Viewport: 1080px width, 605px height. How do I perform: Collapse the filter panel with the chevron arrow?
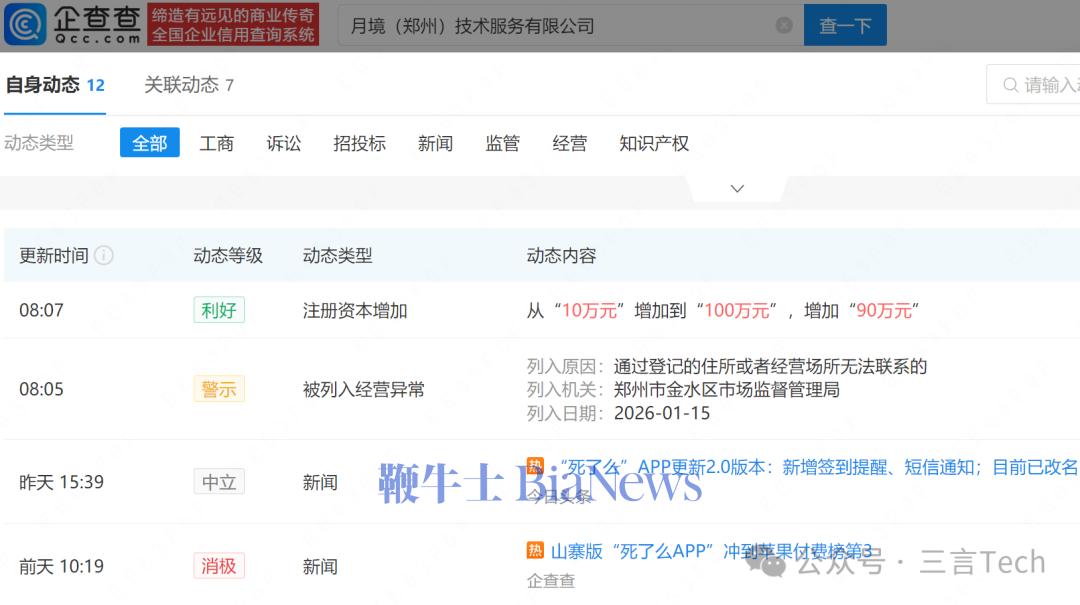click(737, 188)
